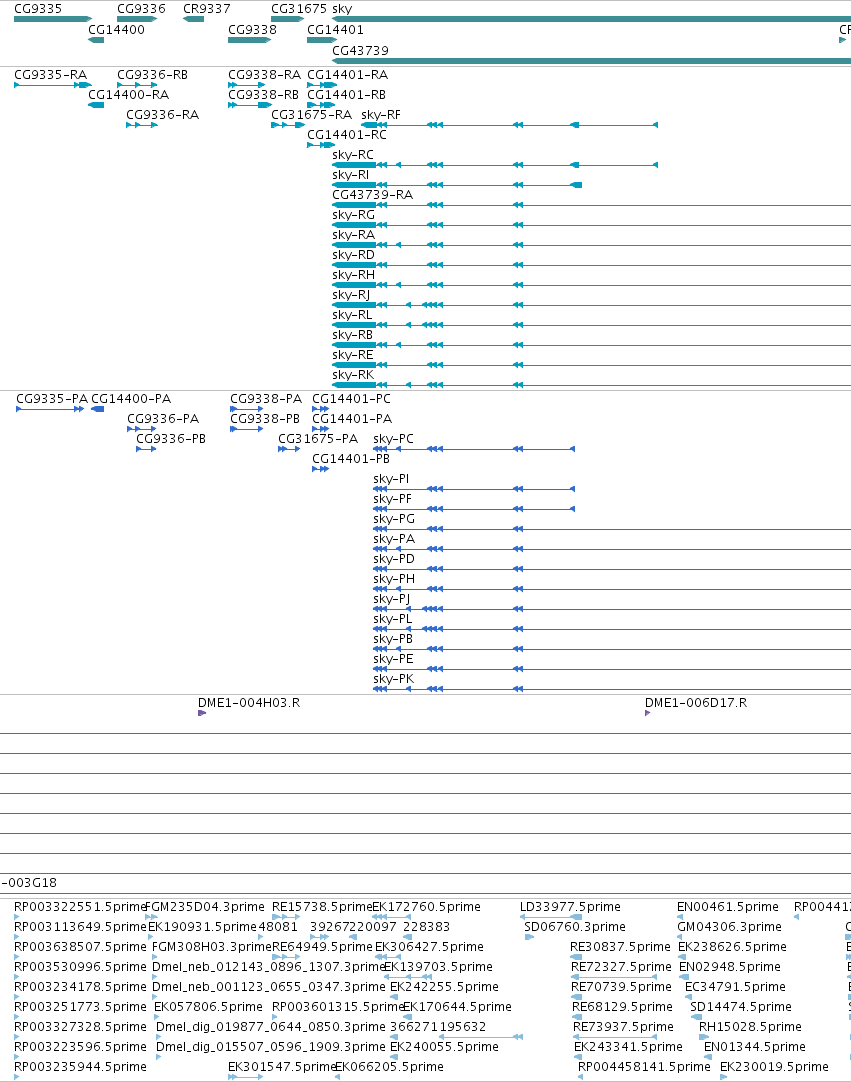
Task: Select the sky-PL protein label
Action: (393, 619)
